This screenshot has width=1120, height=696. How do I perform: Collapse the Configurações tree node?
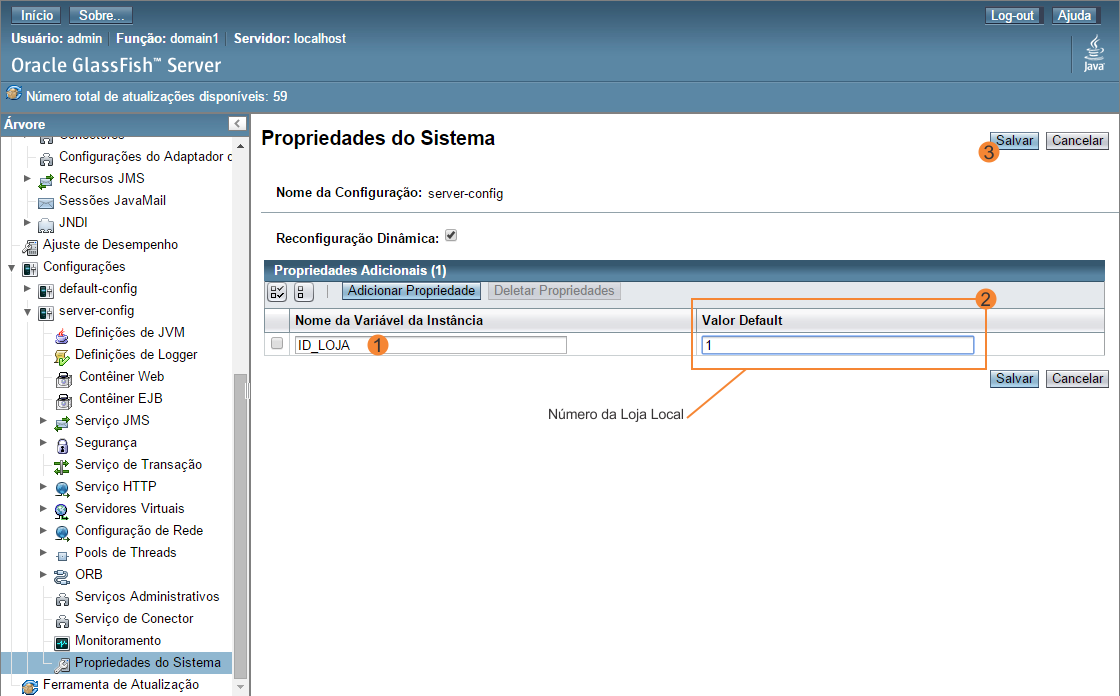tap(12, 267)
